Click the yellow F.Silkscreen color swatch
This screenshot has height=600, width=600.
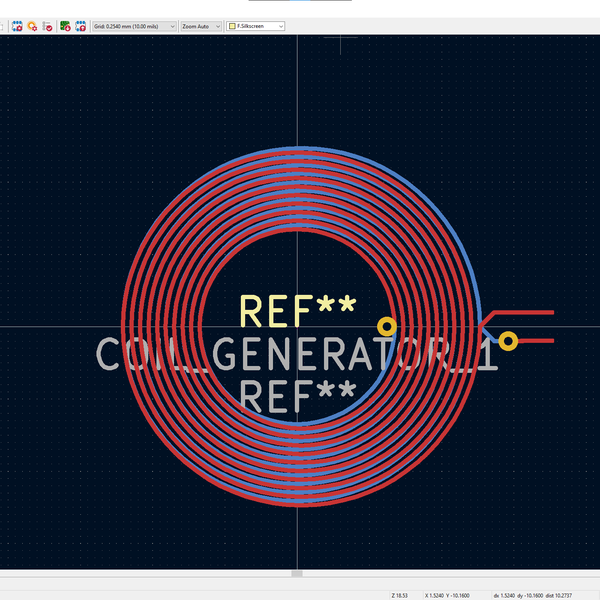(x=232, y=26)
